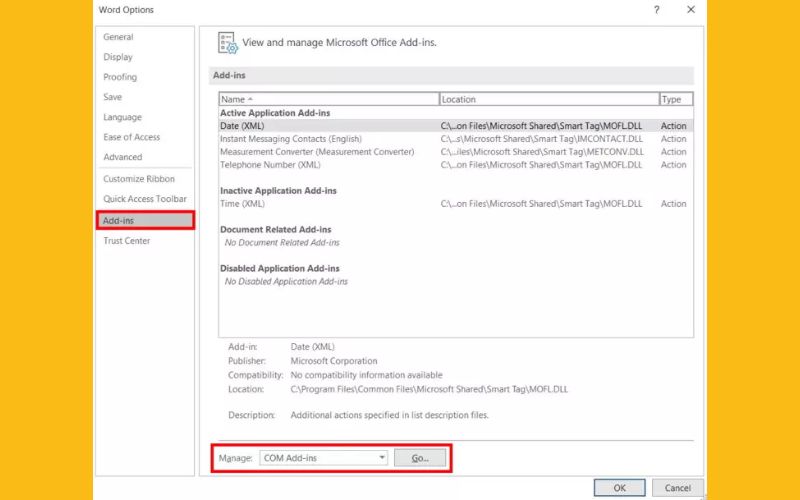Select the Measurement Converter add-in row
Image resolution: width=800 pixels, height=500 pixels.
point(317,152)
